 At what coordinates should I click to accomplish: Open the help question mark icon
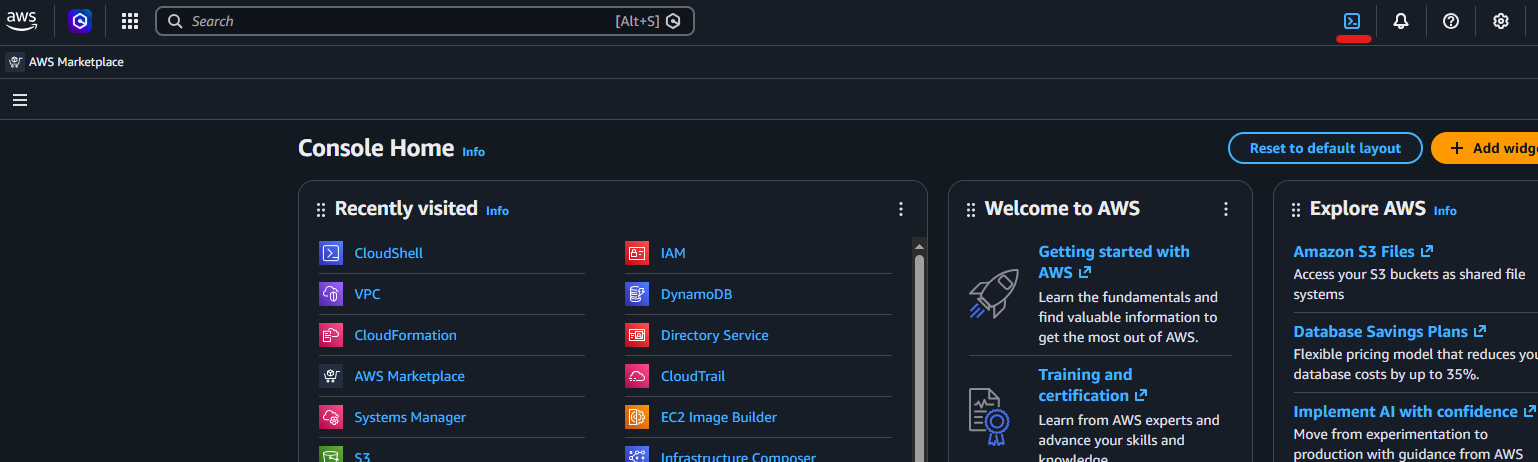[1451, 21]
